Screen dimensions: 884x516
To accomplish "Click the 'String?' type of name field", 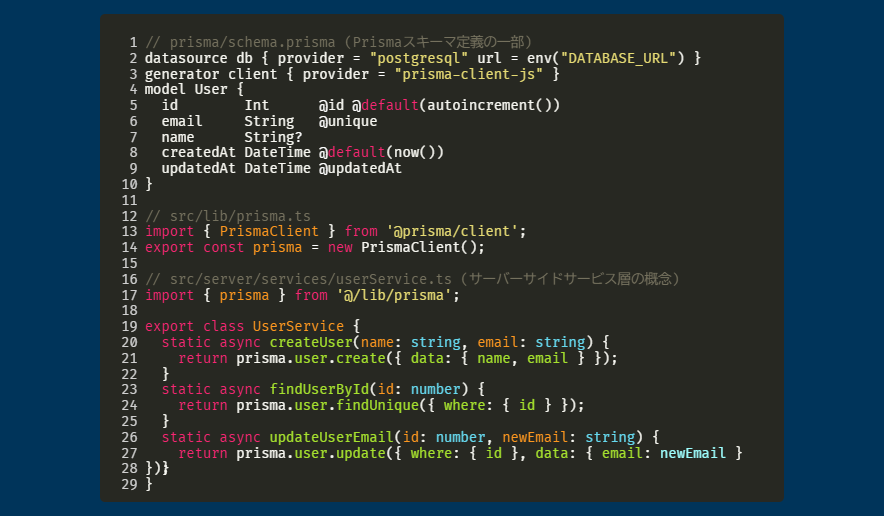I will (273, 137).
